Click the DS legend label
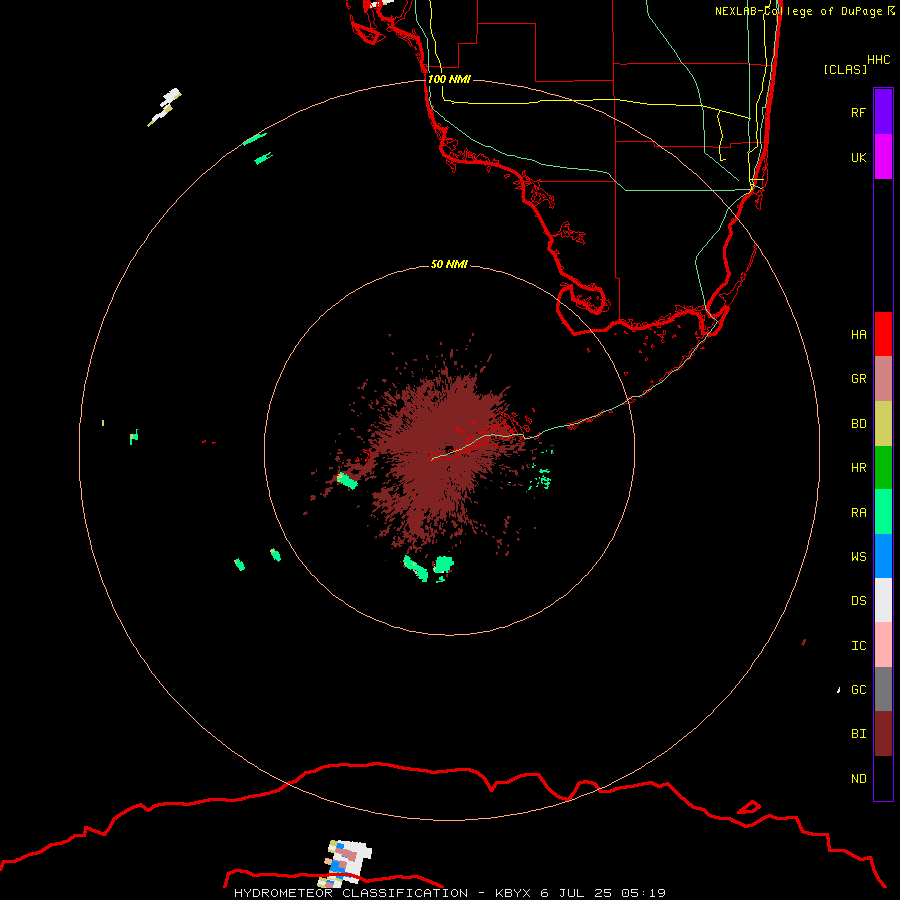Screen dimensions: 900x900 (x=858, y=601)
